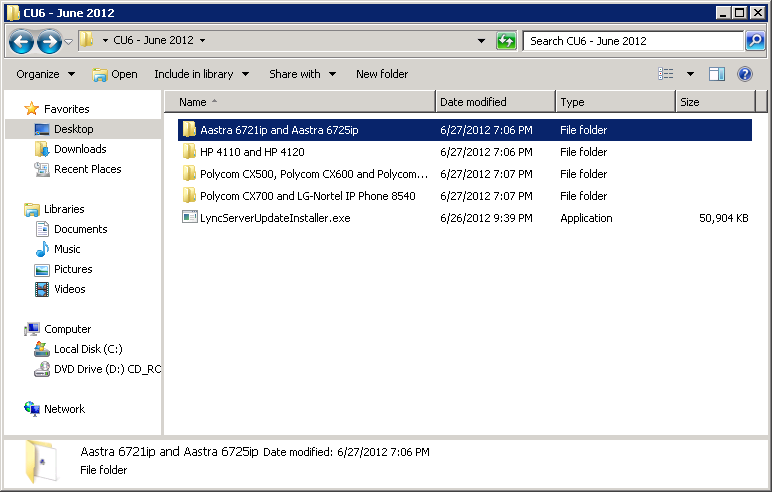The image size is (772, 492).
Task: Toggle the preview pane
Action: coord(717,74)
